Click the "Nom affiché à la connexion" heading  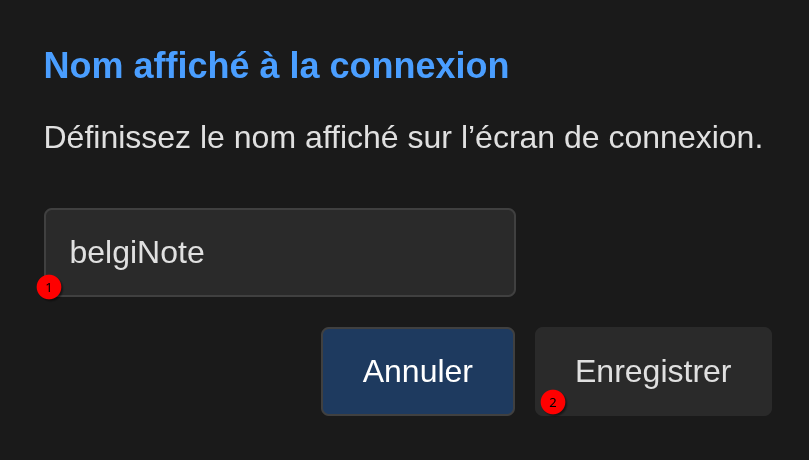click(276, 66)
